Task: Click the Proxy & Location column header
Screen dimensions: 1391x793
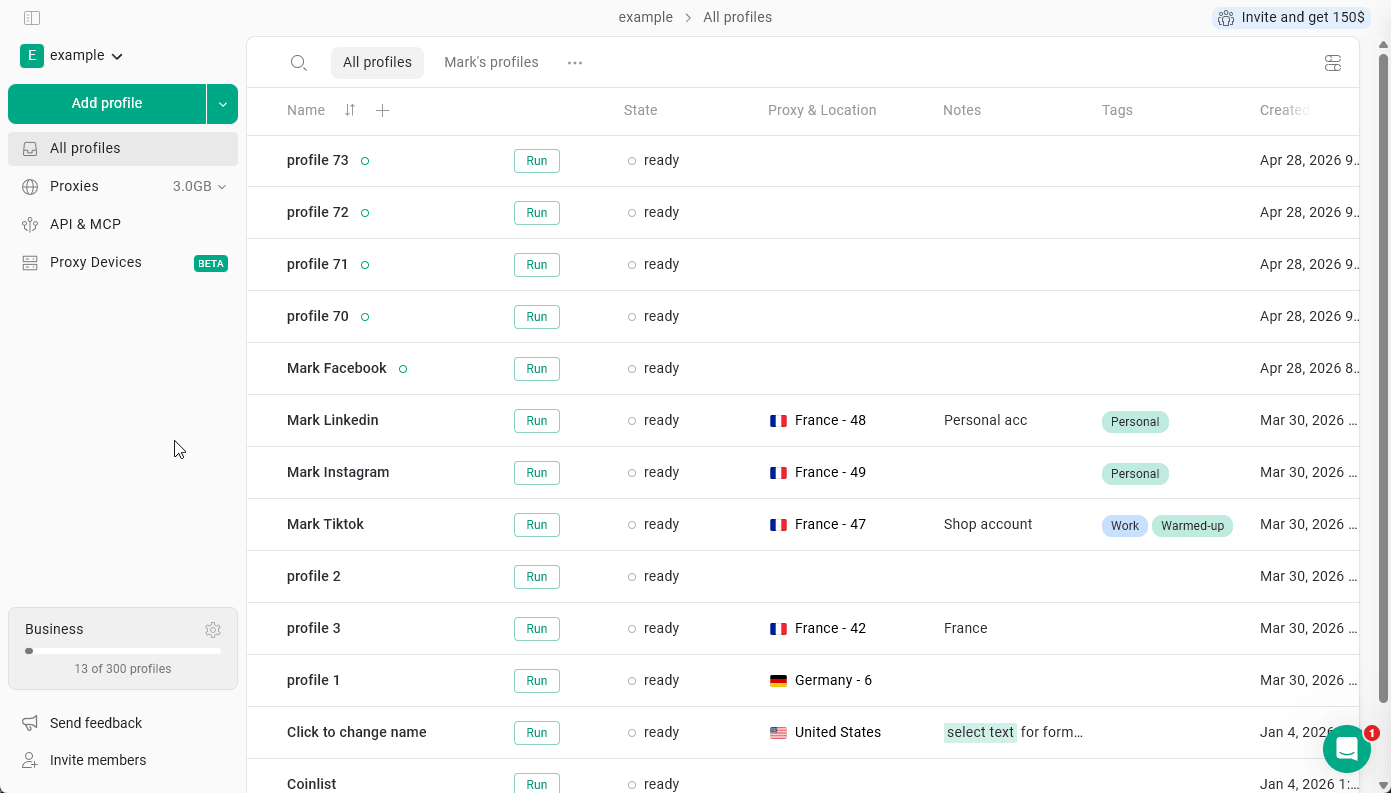Action: [822, 110]
